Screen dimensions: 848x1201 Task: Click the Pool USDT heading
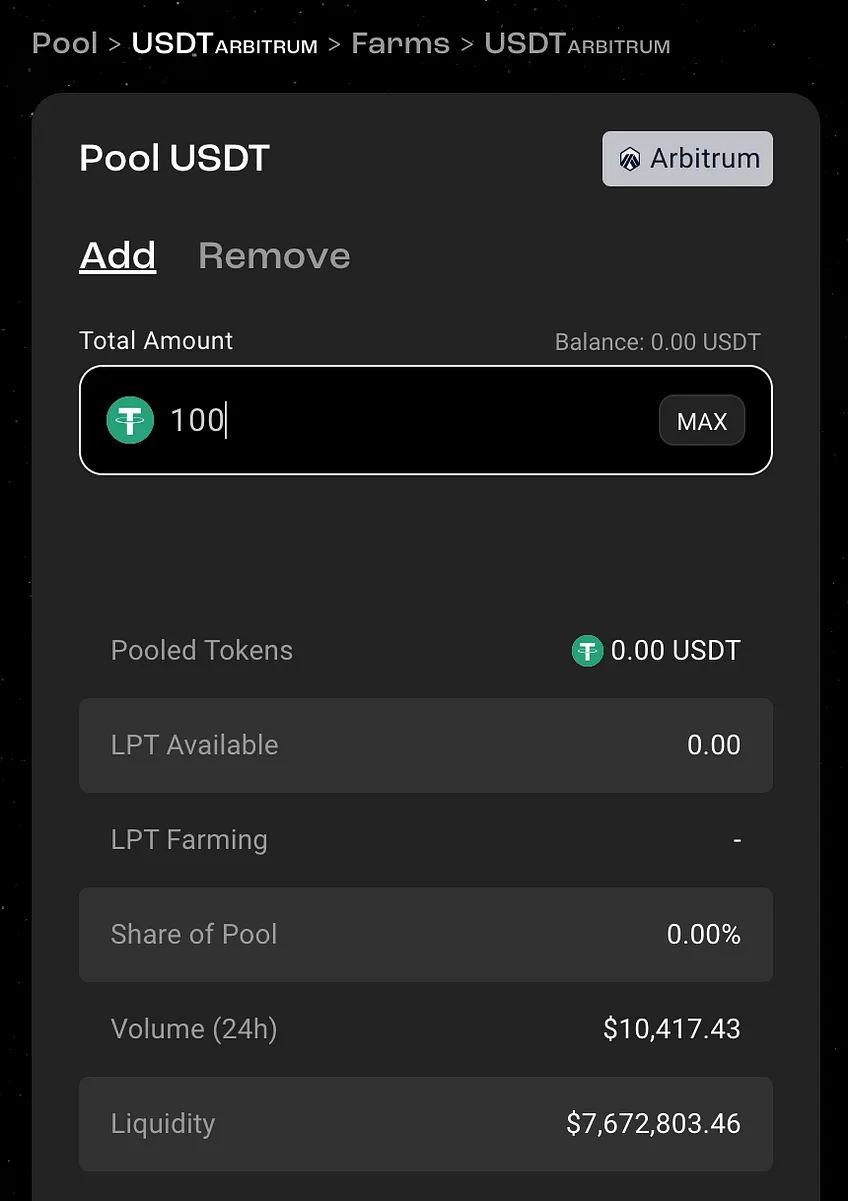coord(175,158)
